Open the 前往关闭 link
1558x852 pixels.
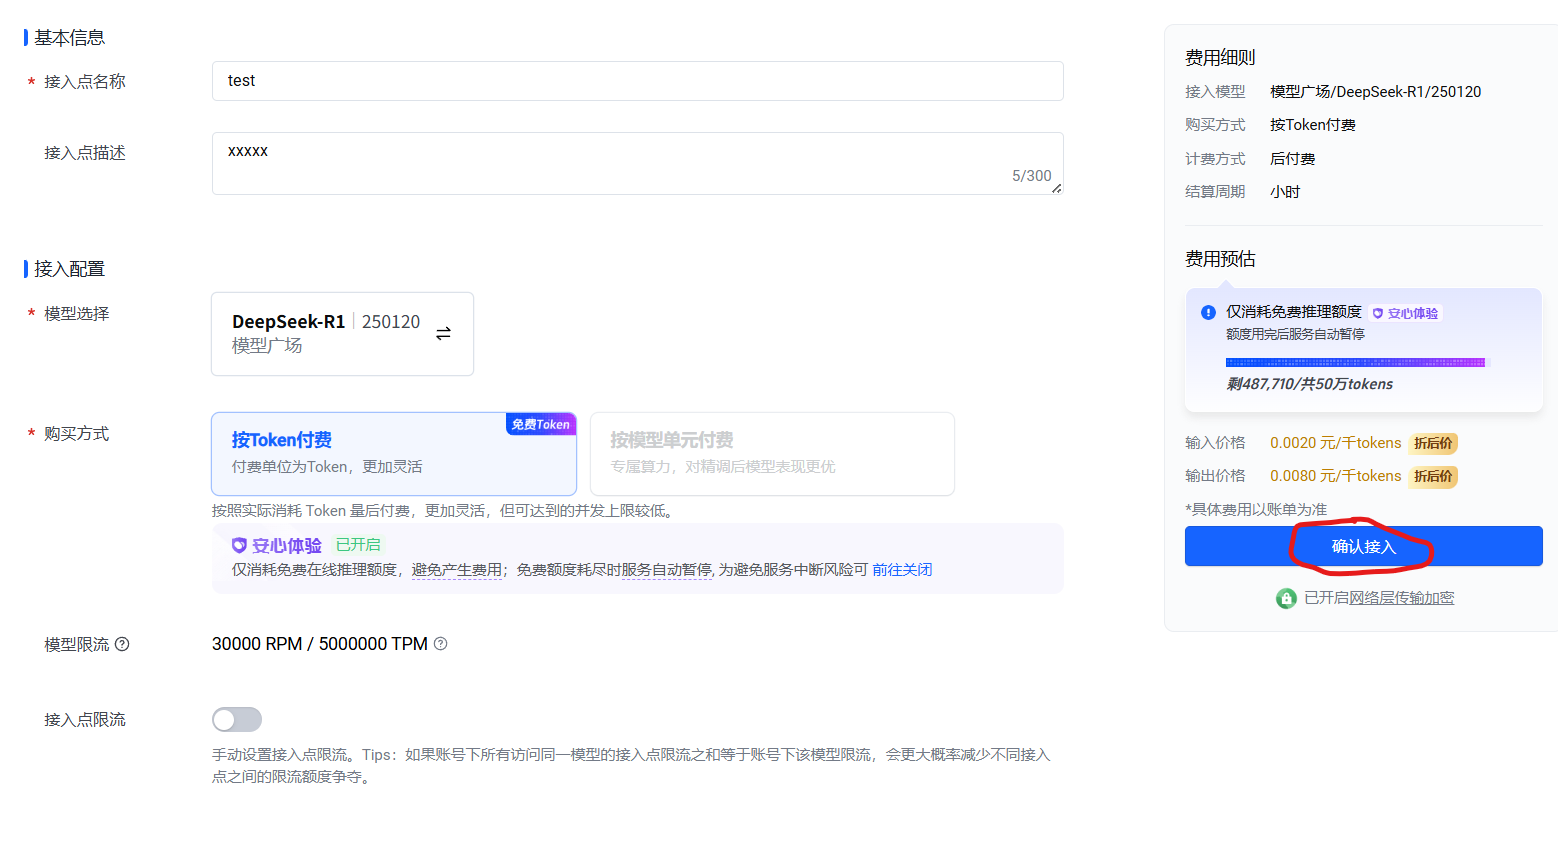coord(902,570)
